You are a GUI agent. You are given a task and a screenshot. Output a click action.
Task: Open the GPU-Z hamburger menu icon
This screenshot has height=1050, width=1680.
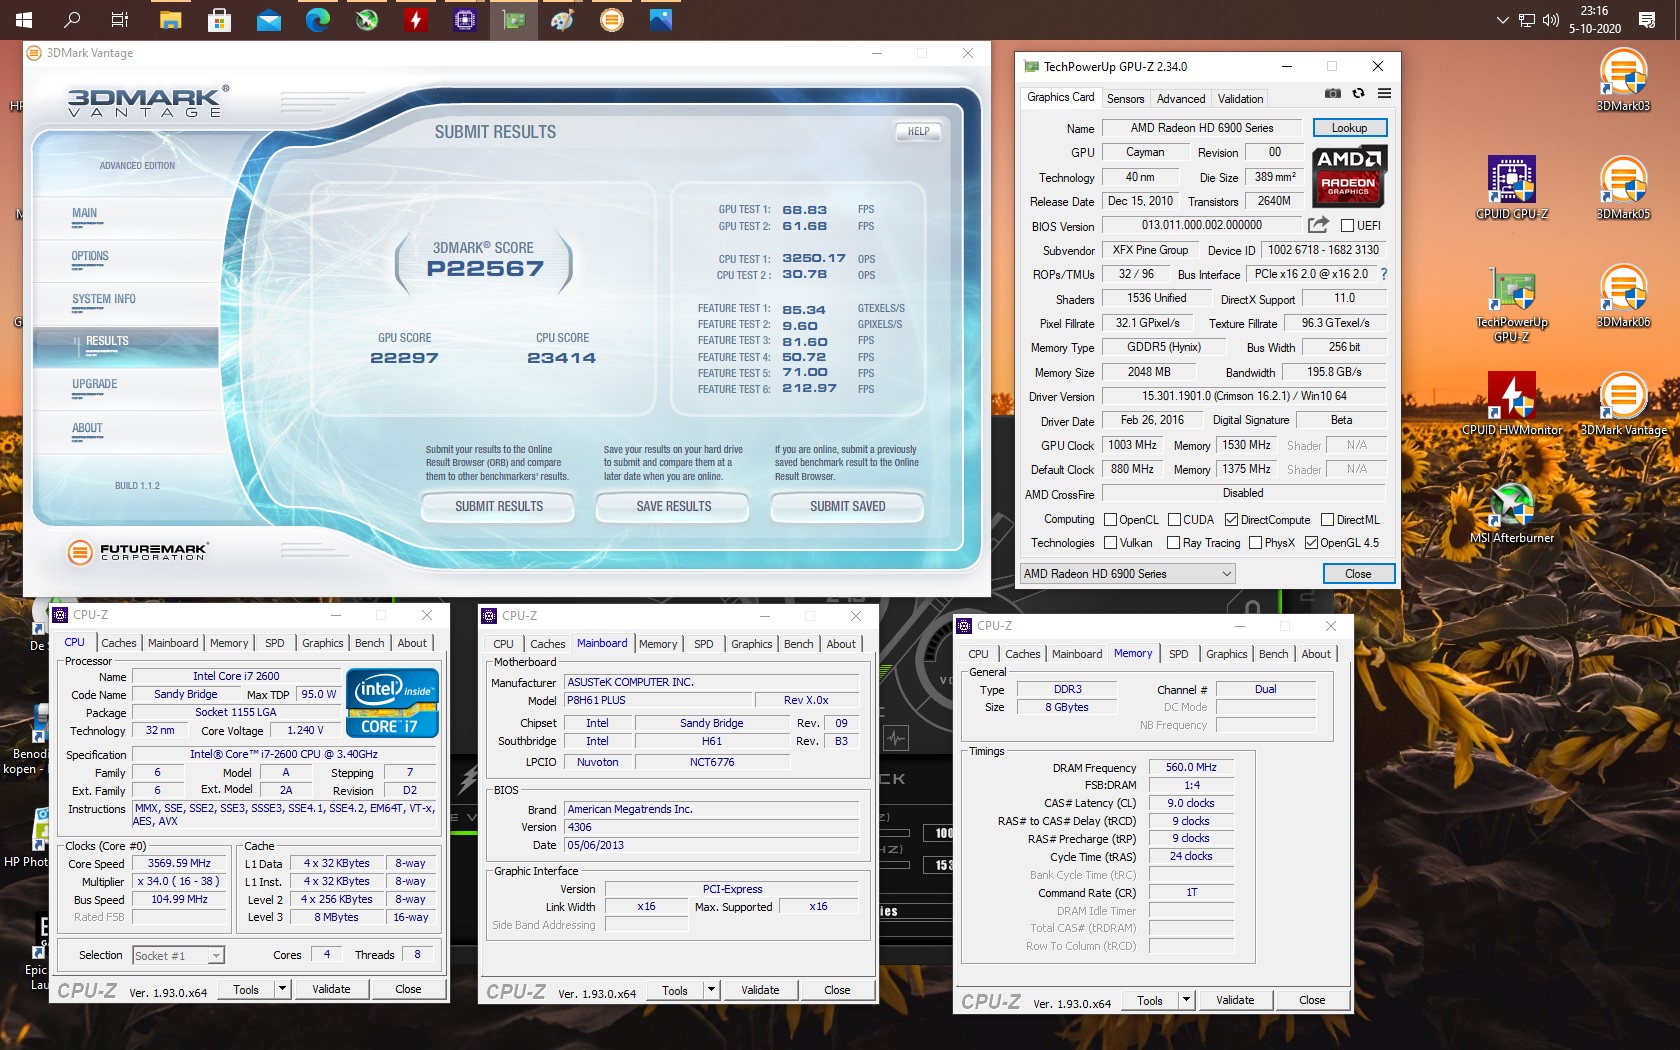1384,93
